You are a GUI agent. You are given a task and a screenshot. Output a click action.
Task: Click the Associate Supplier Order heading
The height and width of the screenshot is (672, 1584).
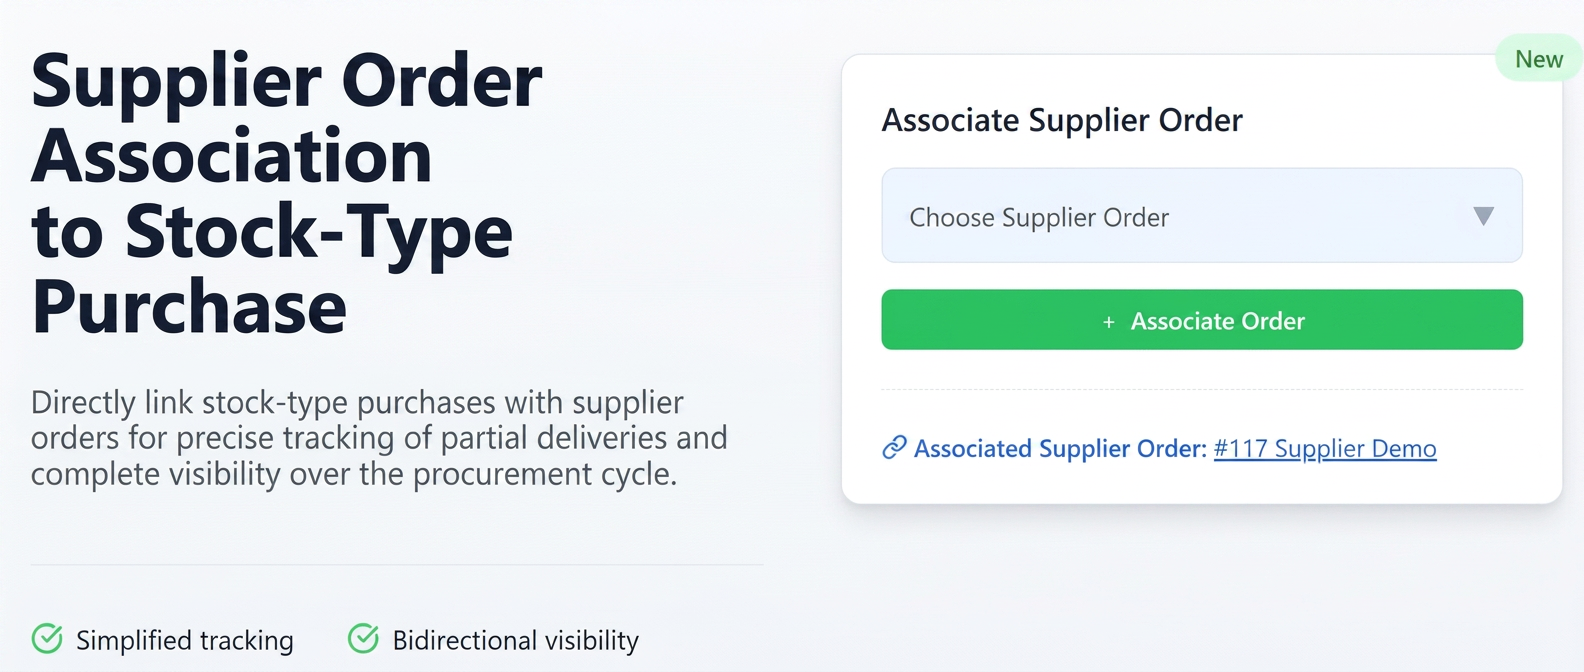[x=1062, y=120]
